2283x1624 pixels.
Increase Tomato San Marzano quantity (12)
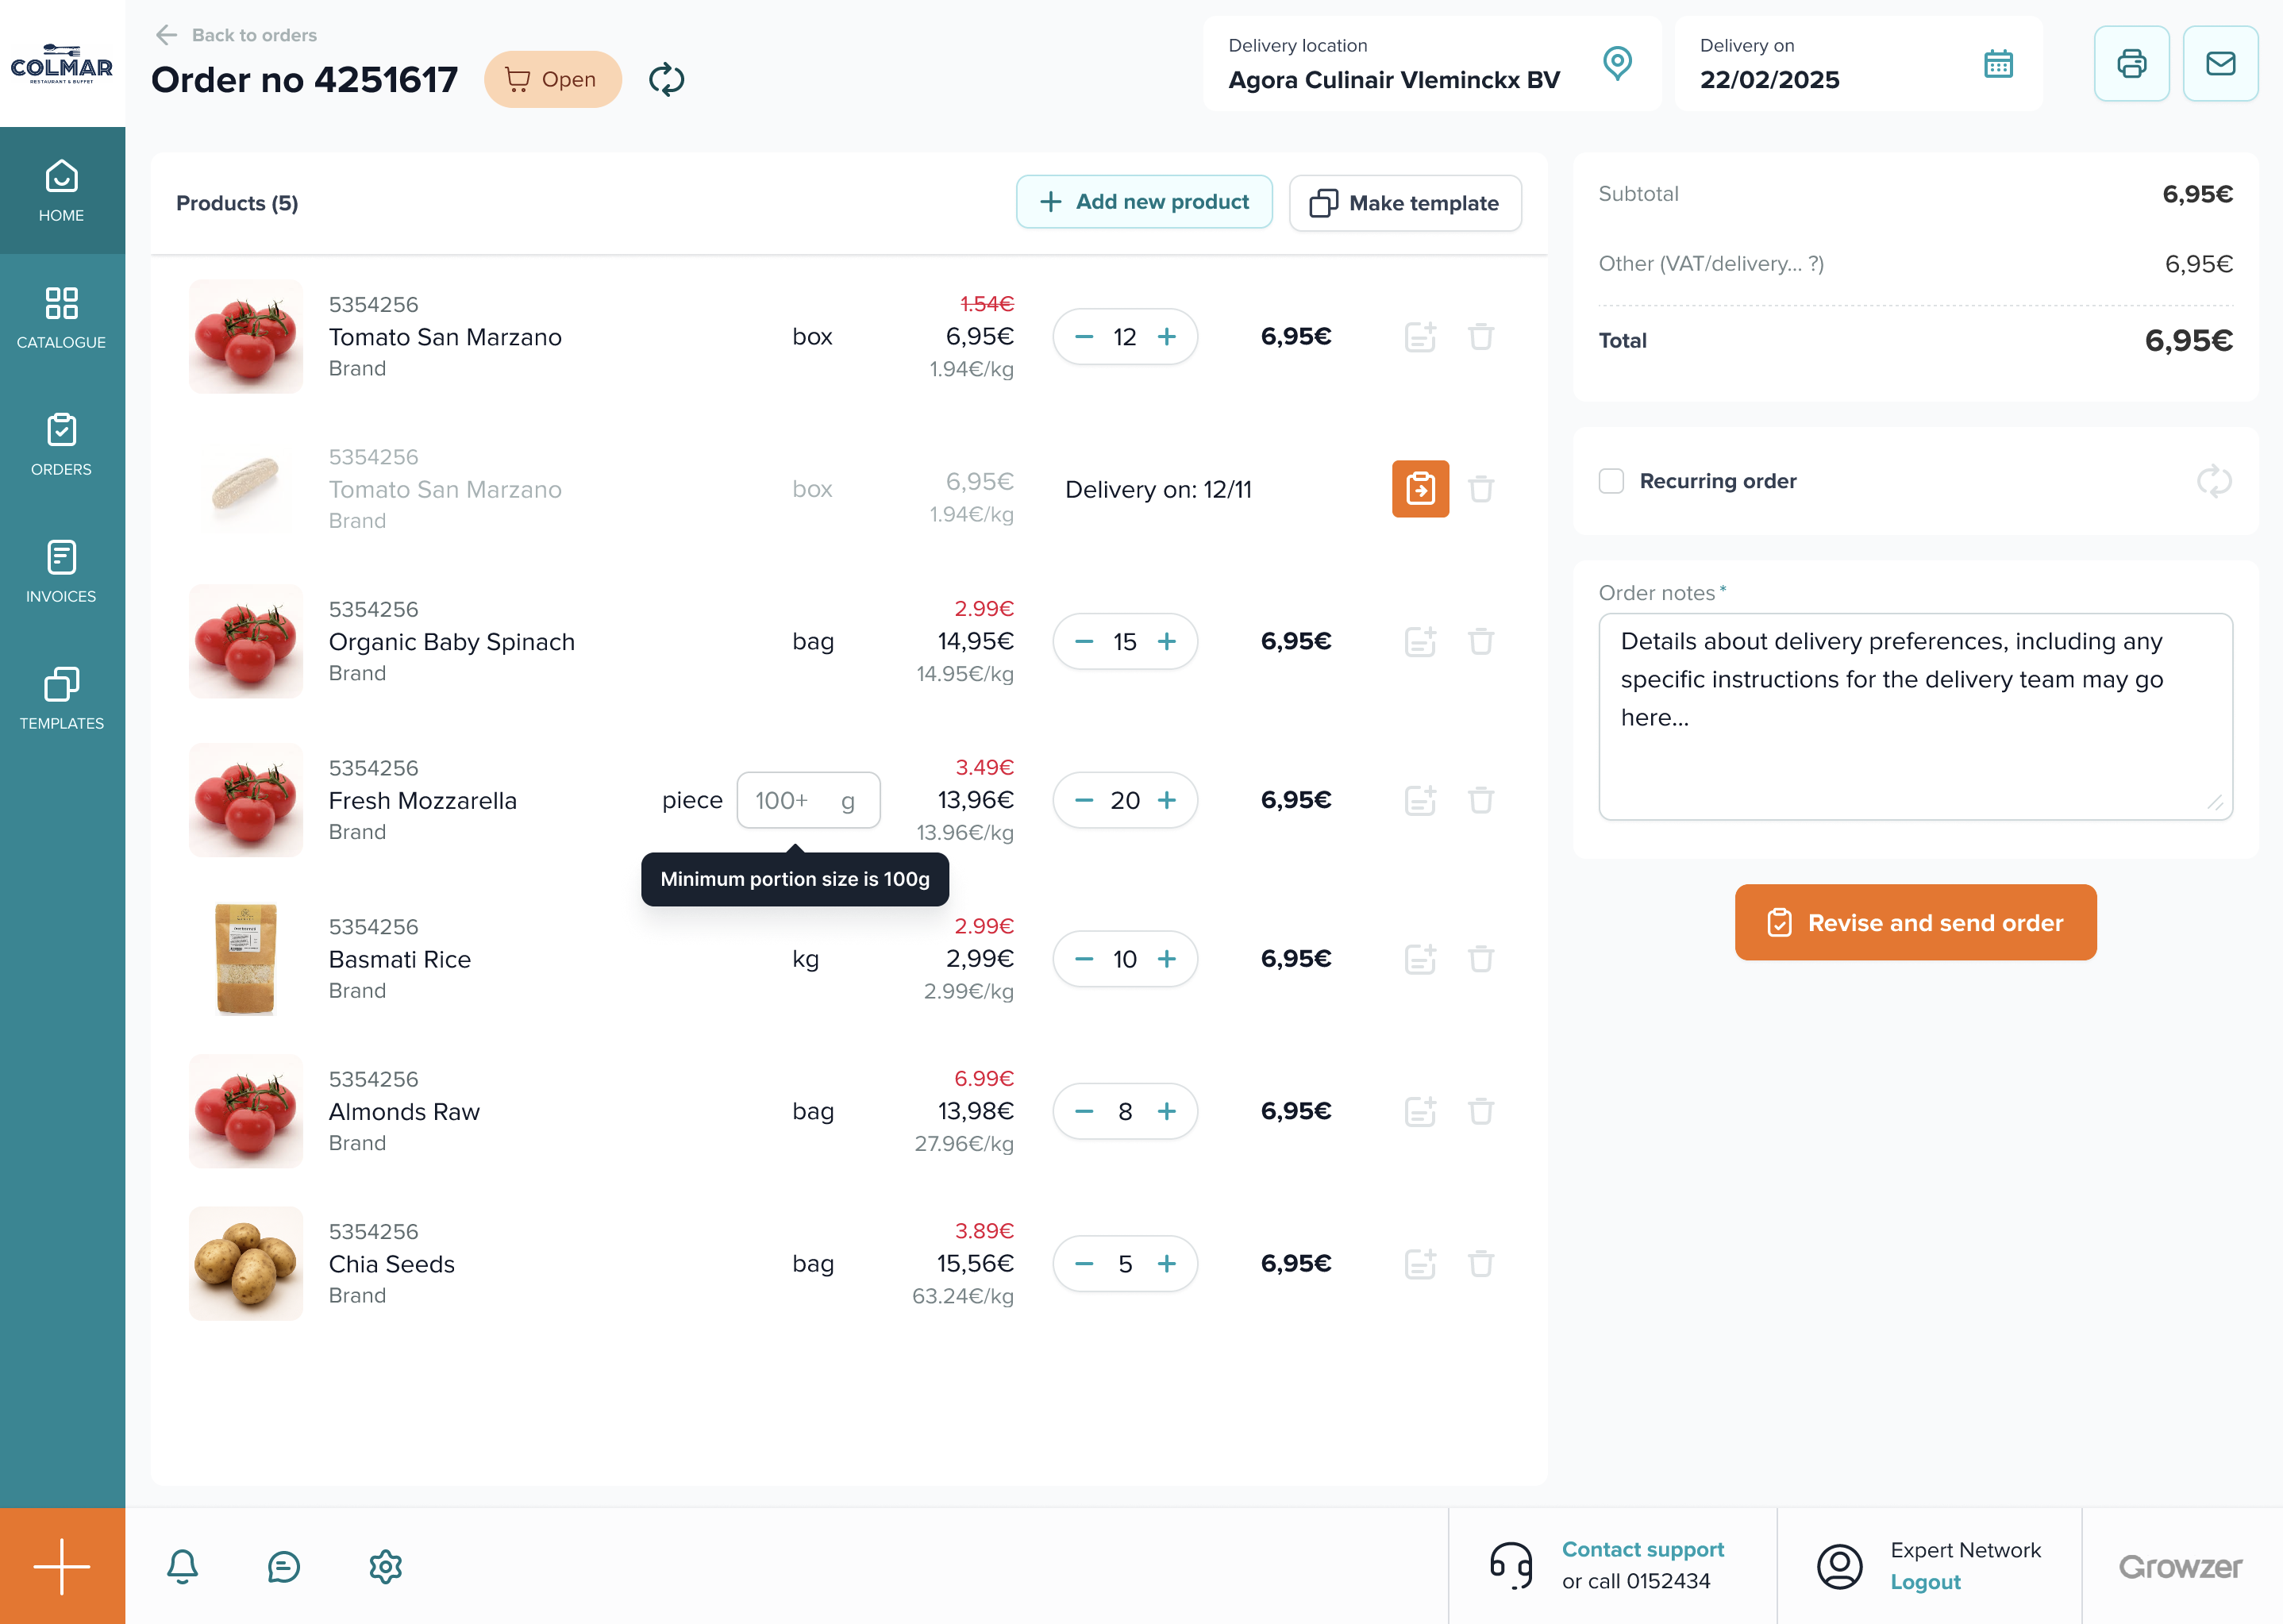pyautogui.click(x=1166, y=337)
